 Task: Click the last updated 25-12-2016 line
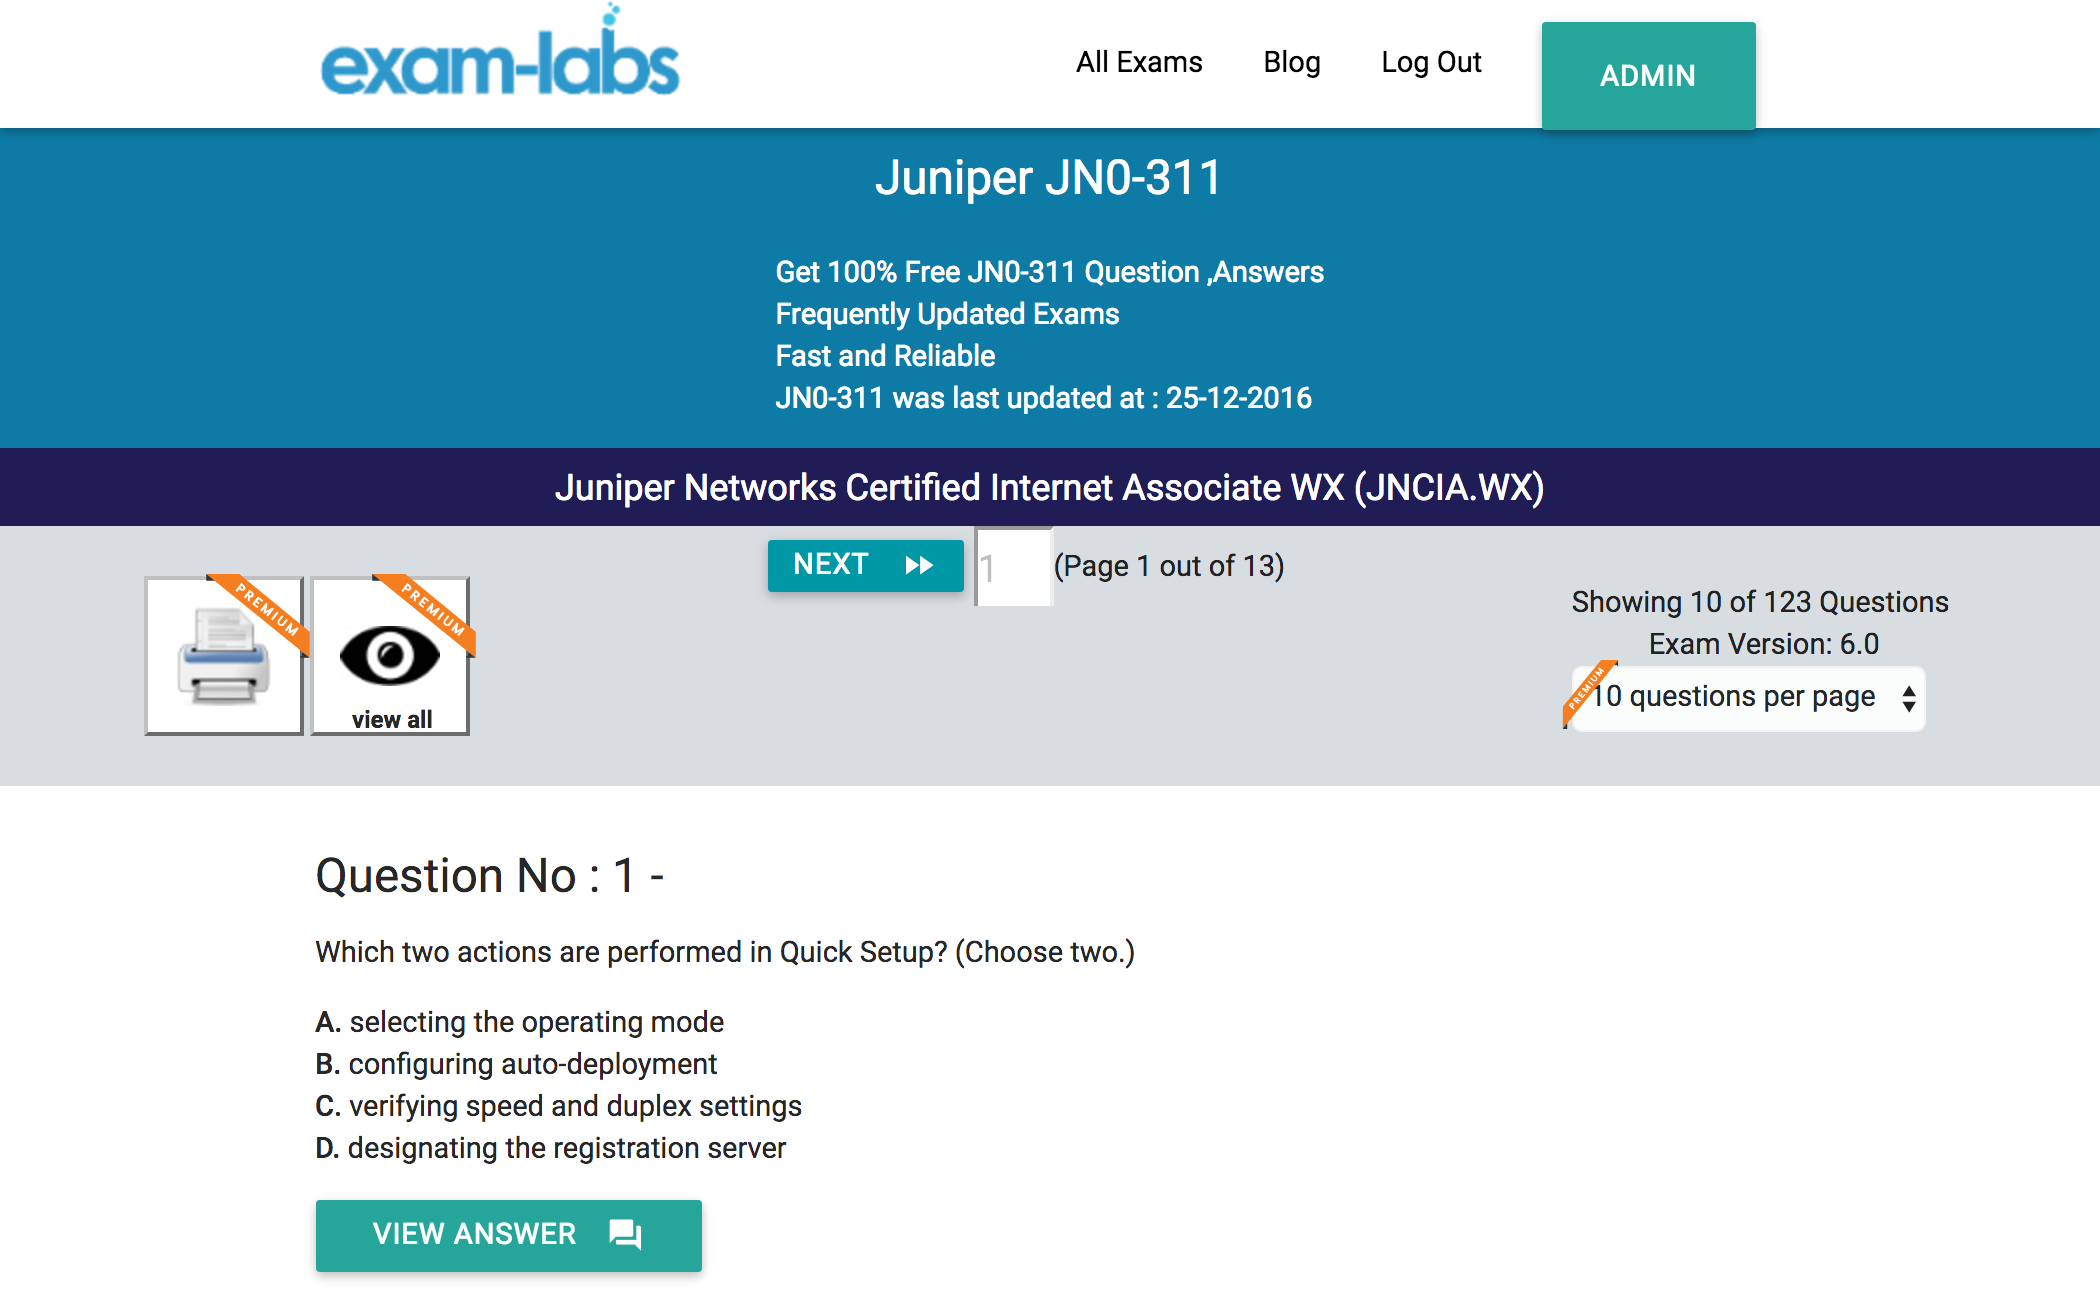[1044, 398]
